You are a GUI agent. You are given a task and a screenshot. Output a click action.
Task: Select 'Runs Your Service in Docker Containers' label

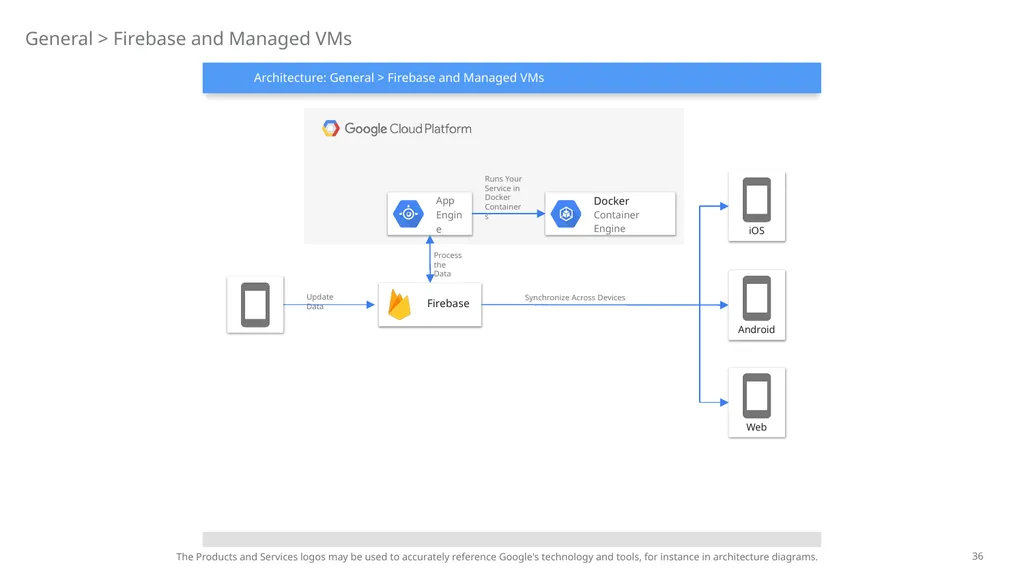pyautogui.click(x=503, y=197)
